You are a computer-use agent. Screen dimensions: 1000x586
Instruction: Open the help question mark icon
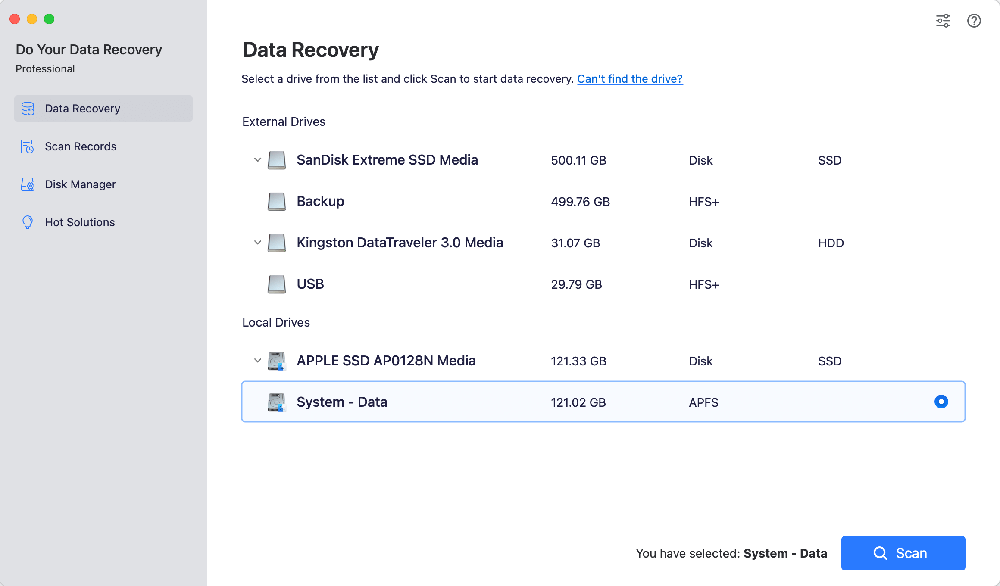click(974, 20)
